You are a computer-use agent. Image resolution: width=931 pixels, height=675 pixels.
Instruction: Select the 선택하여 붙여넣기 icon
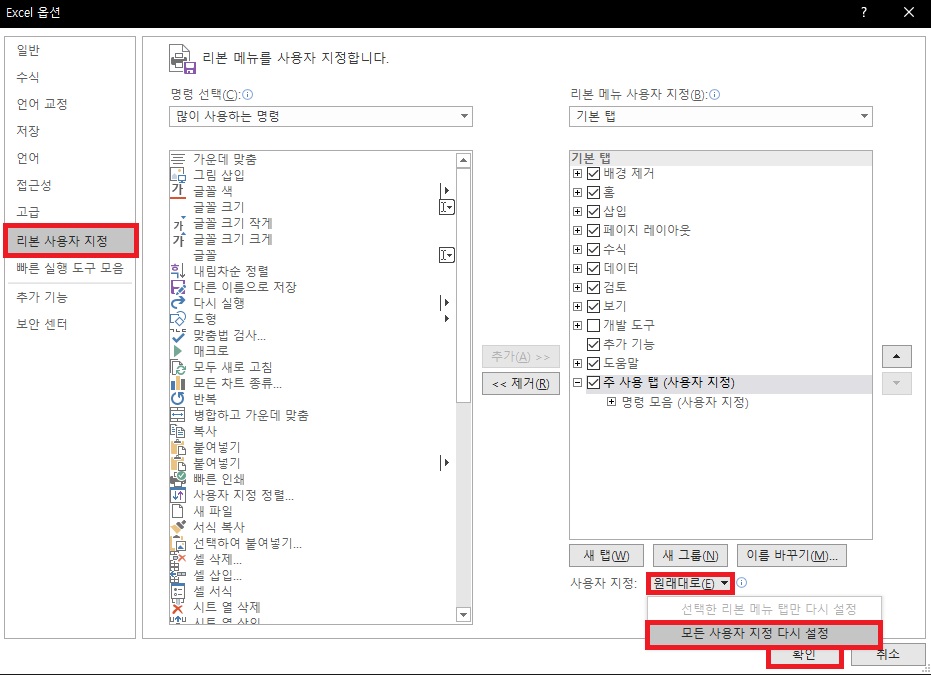pyautogui.click(x=178, y=543)
